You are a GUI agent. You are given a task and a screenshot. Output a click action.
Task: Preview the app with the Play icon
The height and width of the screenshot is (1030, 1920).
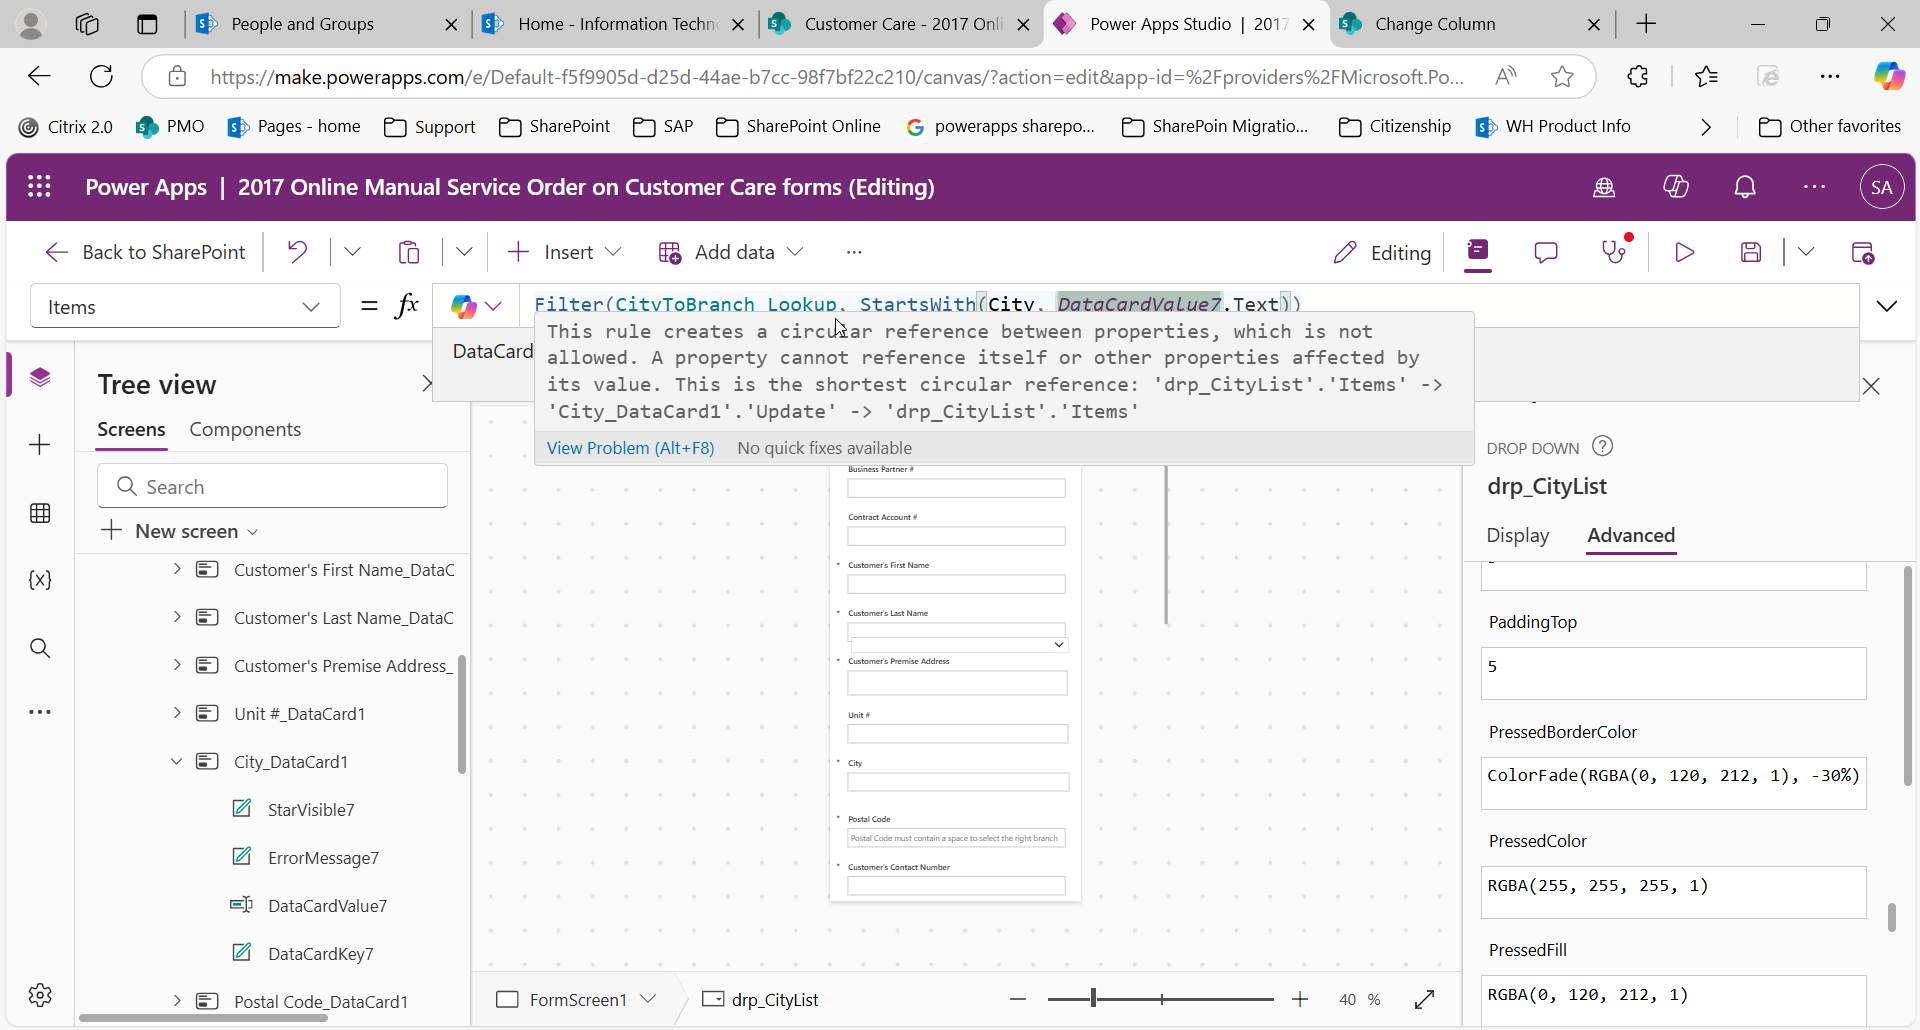coord(1685,252)
